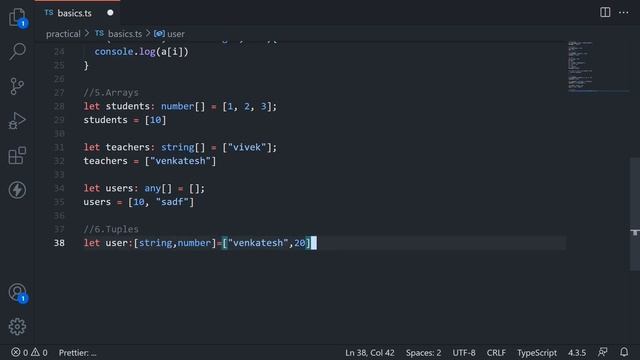
Task: Click the Prettier status bar item
Action: click(x=78, y=353)
